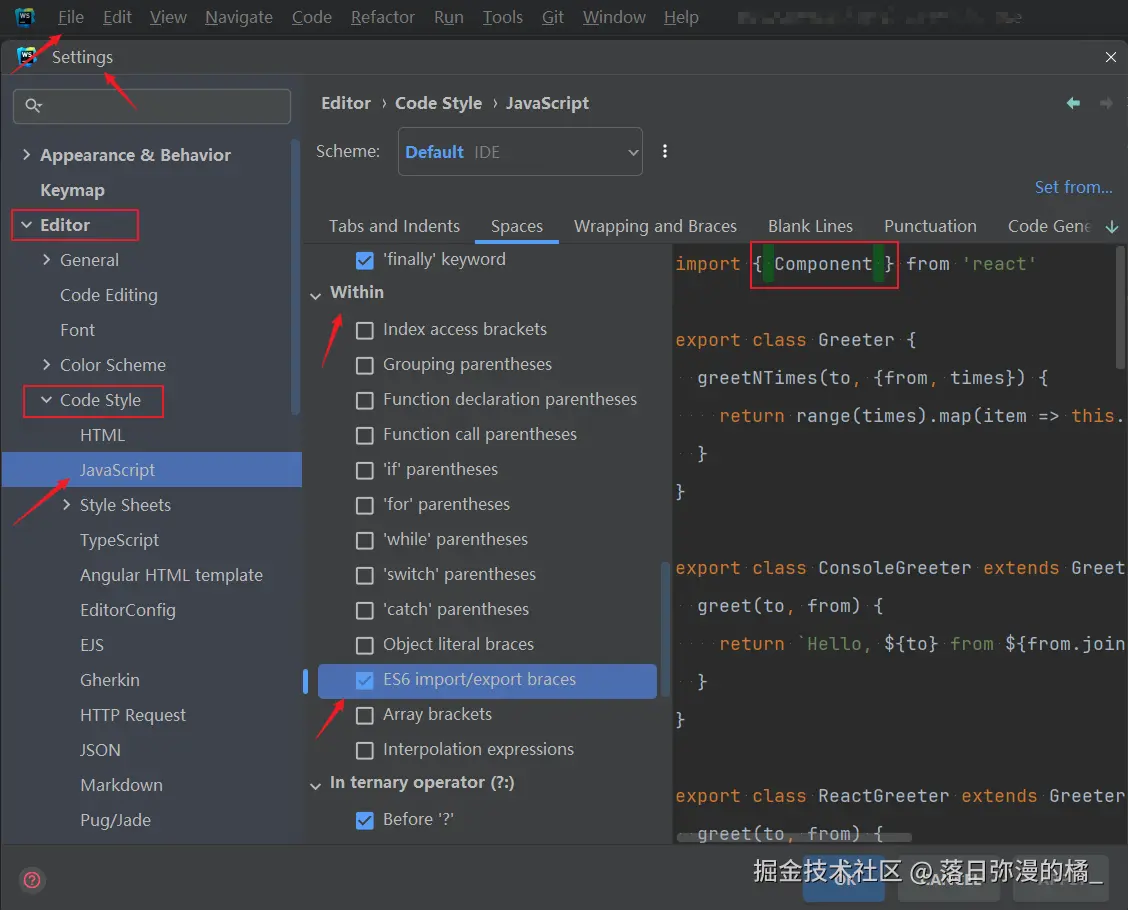Viewport: 1128px width, 910px height.
Task: Enable Function declaration parentheses checkbox
Action: tap(365, 400)
